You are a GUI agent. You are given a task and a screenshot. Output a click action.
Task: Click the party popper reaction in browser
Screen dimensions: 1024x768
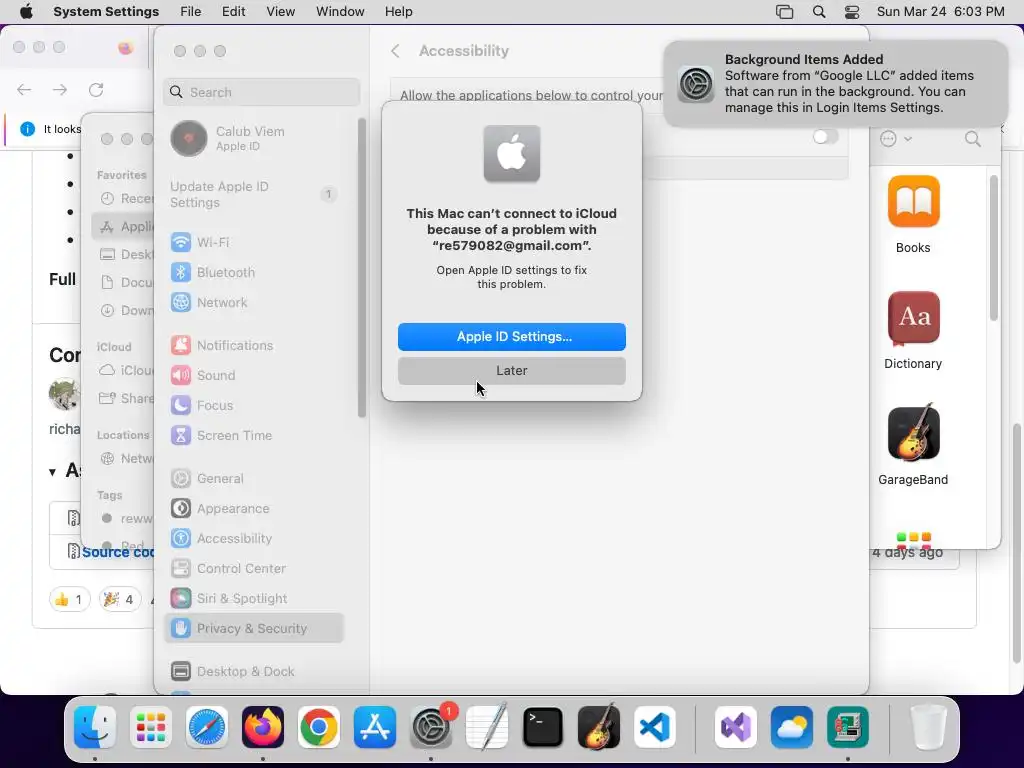tap(120, 599)
